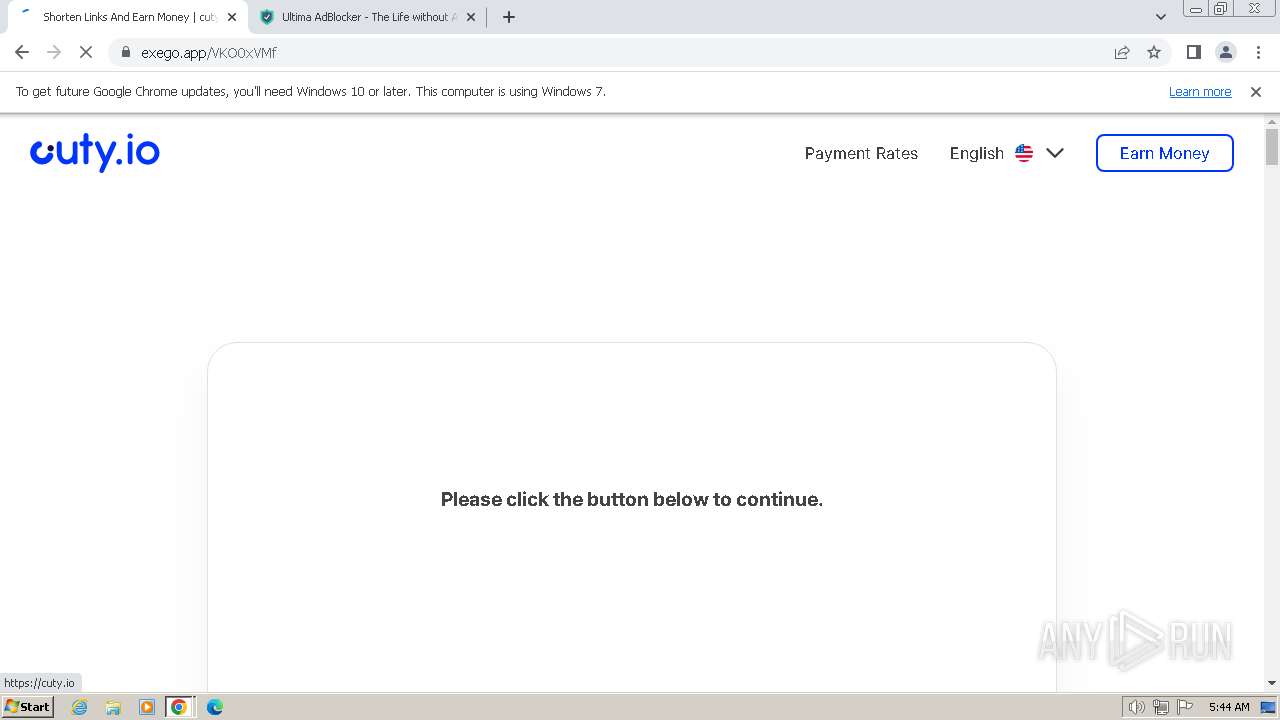Switch to the Ultima AdBlocker tab
The width and height of the screenshot is (1280, 720).
[367, 17]
